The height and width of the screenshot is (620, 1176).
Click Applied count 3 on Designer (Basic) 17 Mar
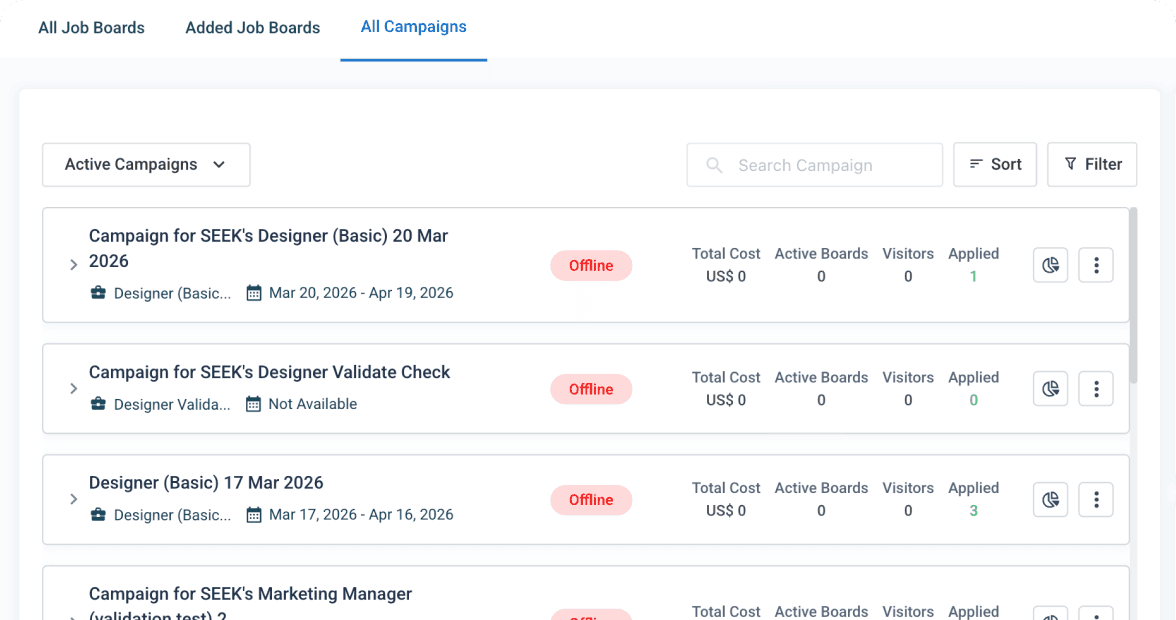pyautogui.click(x=974, y=511)
